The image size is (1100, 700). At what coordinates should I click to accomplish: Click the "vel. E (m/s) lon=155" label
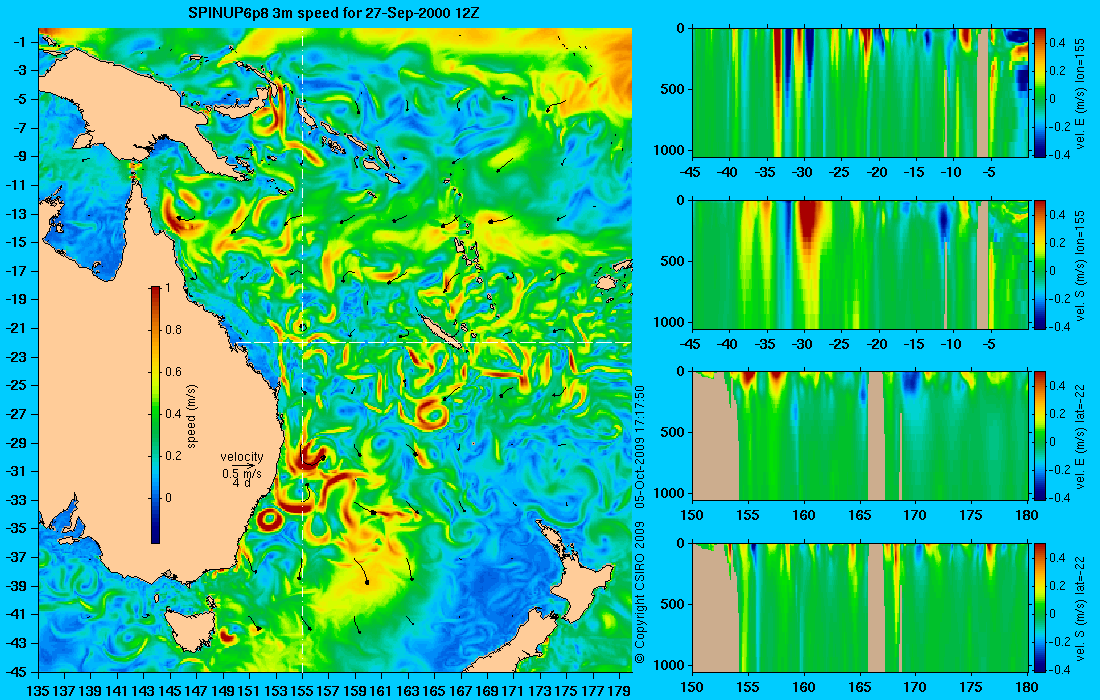tap(1080, 94)
